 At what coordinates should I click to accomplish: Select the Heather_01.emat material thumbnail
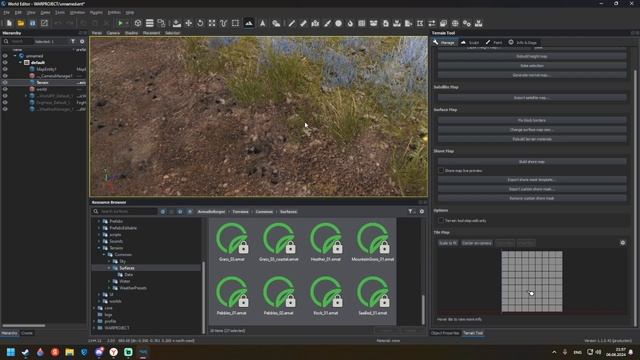(326, 242)
